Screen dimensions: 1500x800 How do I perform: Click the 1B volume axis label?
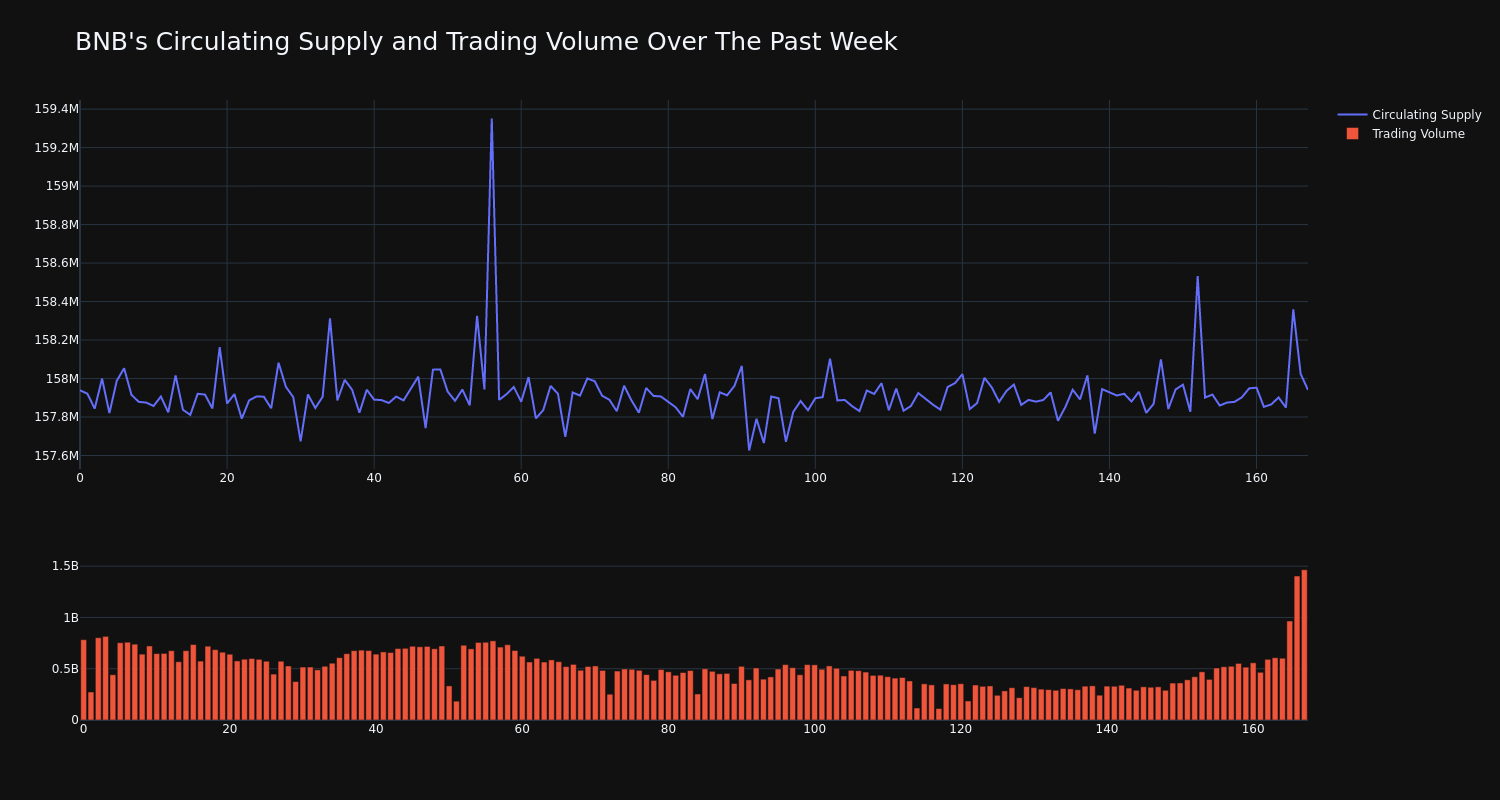(71, 617)
